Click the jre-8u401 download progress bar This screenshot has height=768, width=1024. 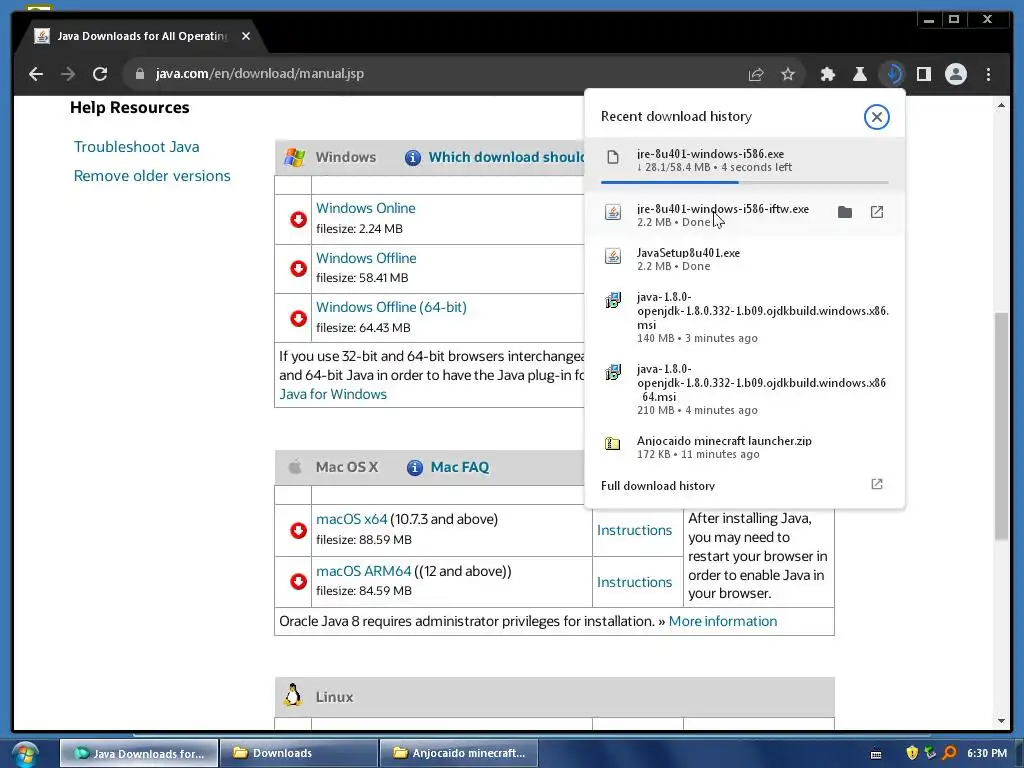click(744, 182)
